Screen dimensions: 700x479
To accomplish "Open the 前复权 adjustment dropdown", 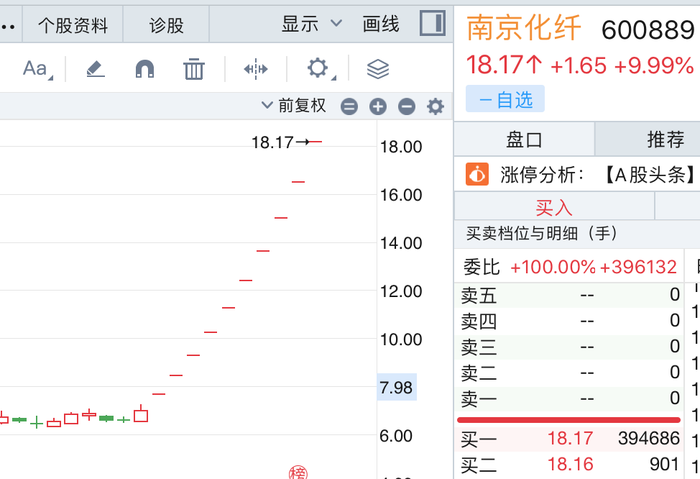I will [x=294, y=106].
